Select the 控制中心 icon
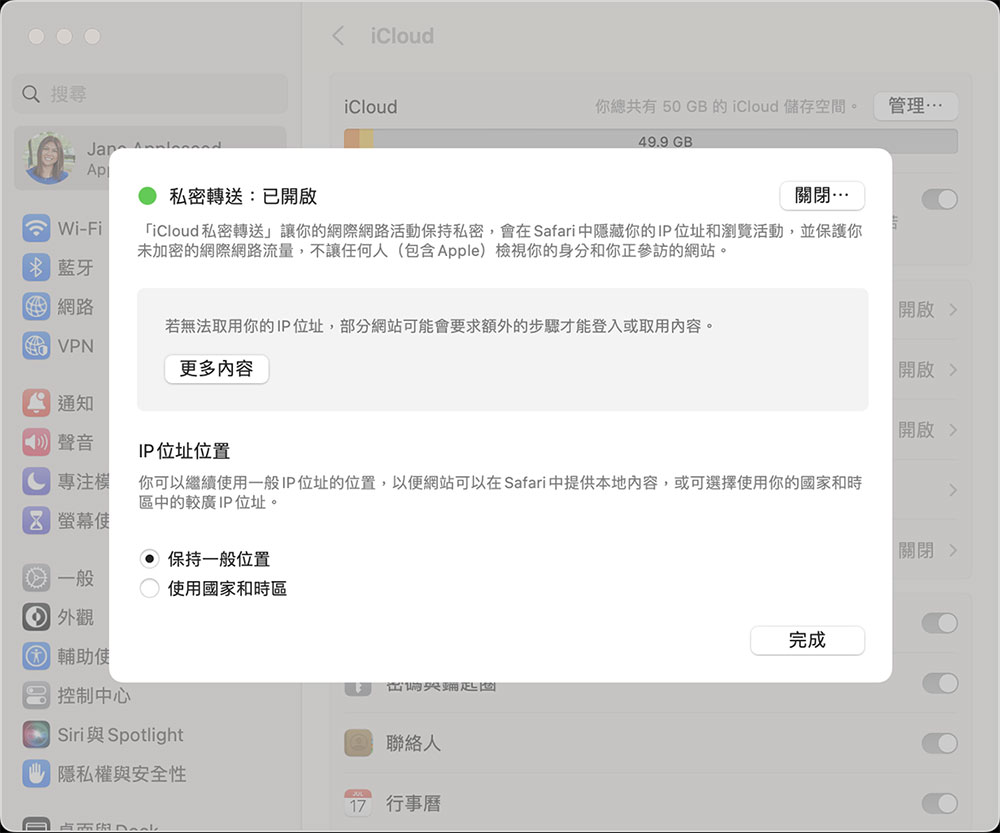The height and width of the screenshot is (833, 1000). click(x=37, y=695)
